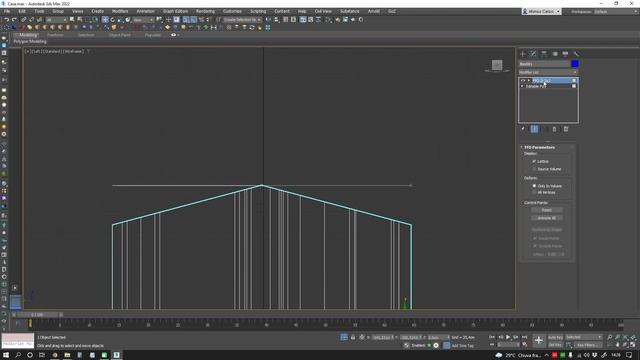Click the Redo arrow icon
640x360 pixels.
click(14, 20)
